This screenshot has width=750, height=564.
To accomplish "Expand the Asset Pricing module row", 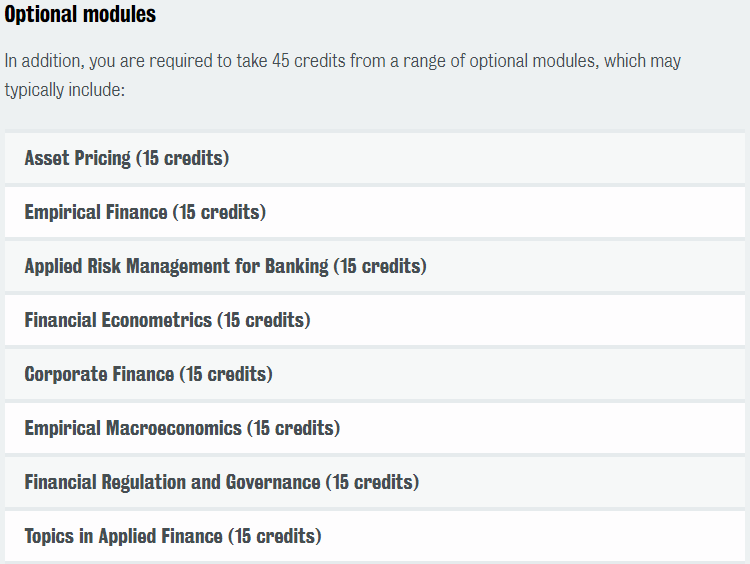I will point(375,158).
